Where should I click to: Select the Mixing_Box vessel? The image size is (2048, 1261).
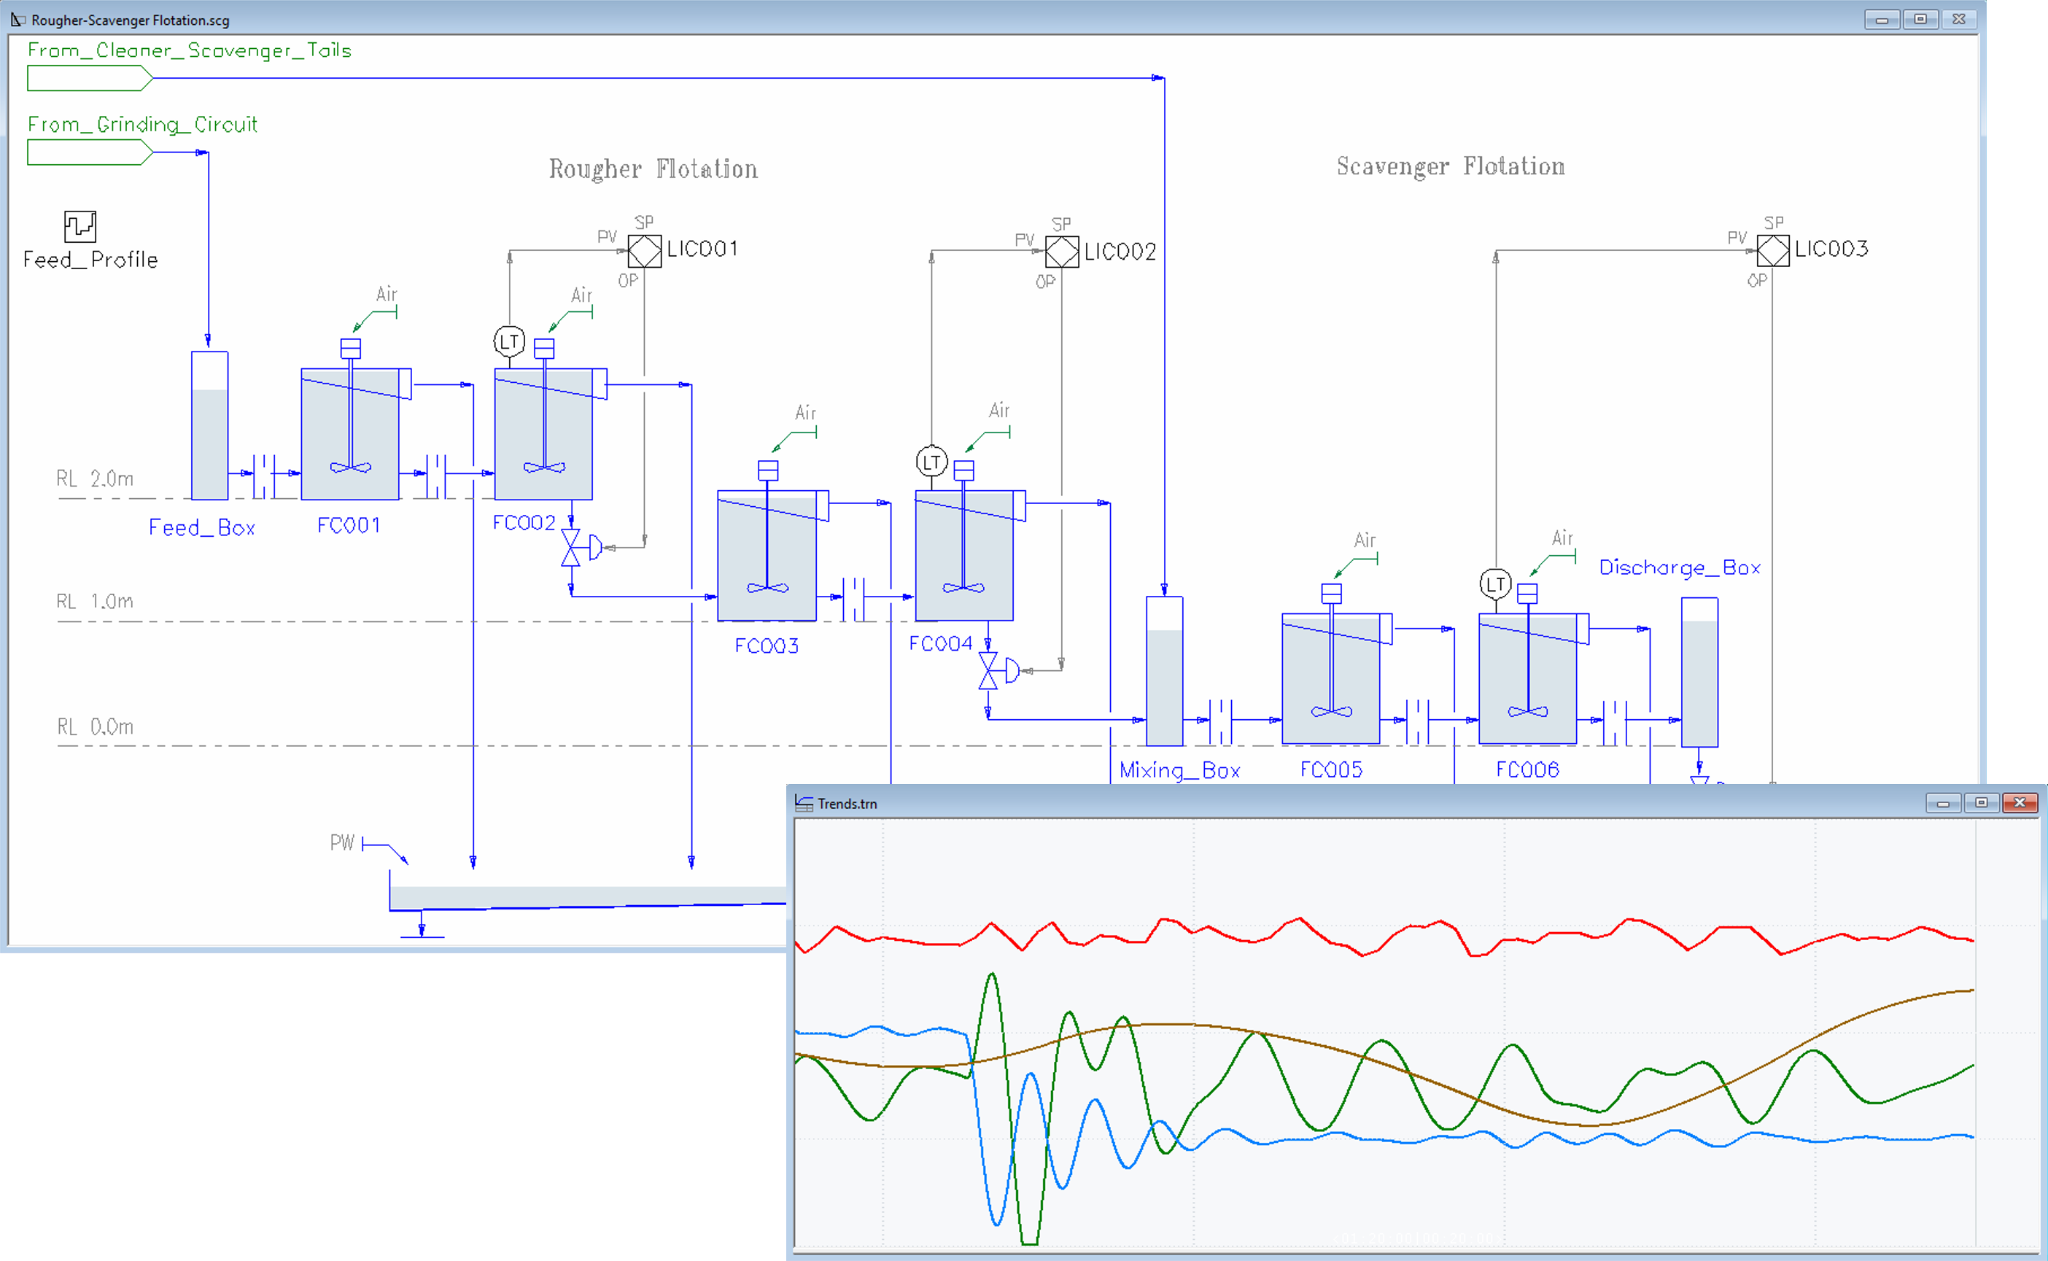coord(1164,671)
